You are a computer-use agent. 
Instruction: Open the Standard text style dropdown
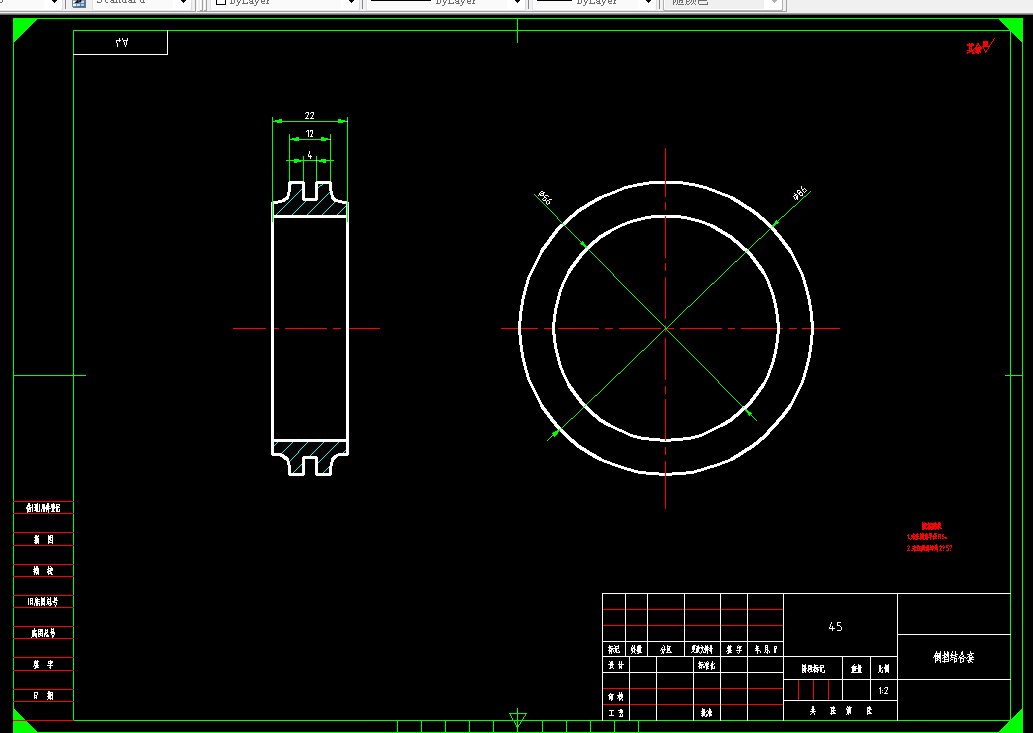(x=140, y=3)
